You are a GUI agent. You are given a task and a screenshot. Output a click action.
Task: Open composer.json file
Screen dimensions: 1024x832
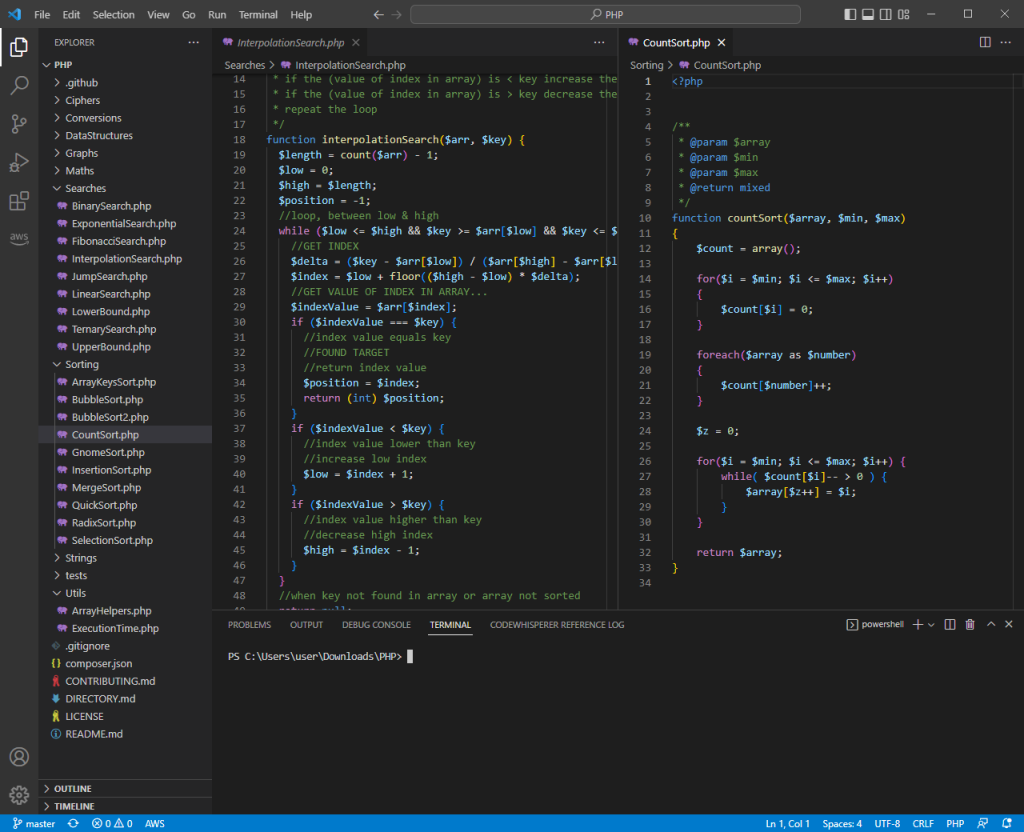[x=98, y=664]
